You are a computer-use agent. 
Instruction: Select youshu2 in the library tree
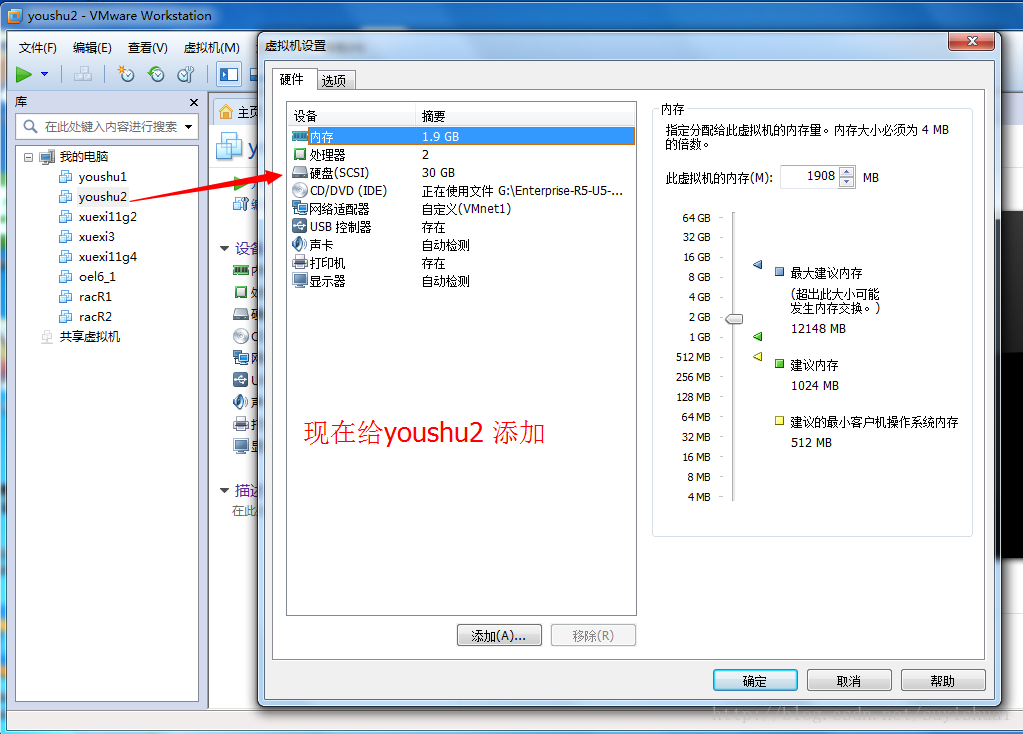pos(102,196)
